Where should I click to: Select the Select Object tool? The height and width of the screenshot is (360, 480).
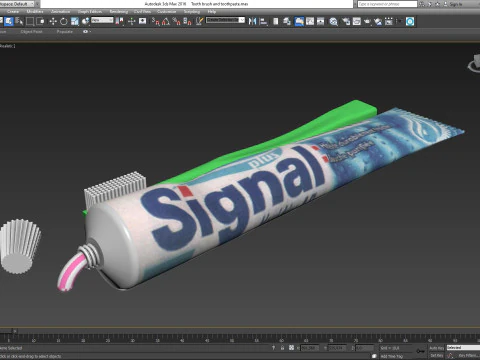pyautogui.click(x=9, y=22)
